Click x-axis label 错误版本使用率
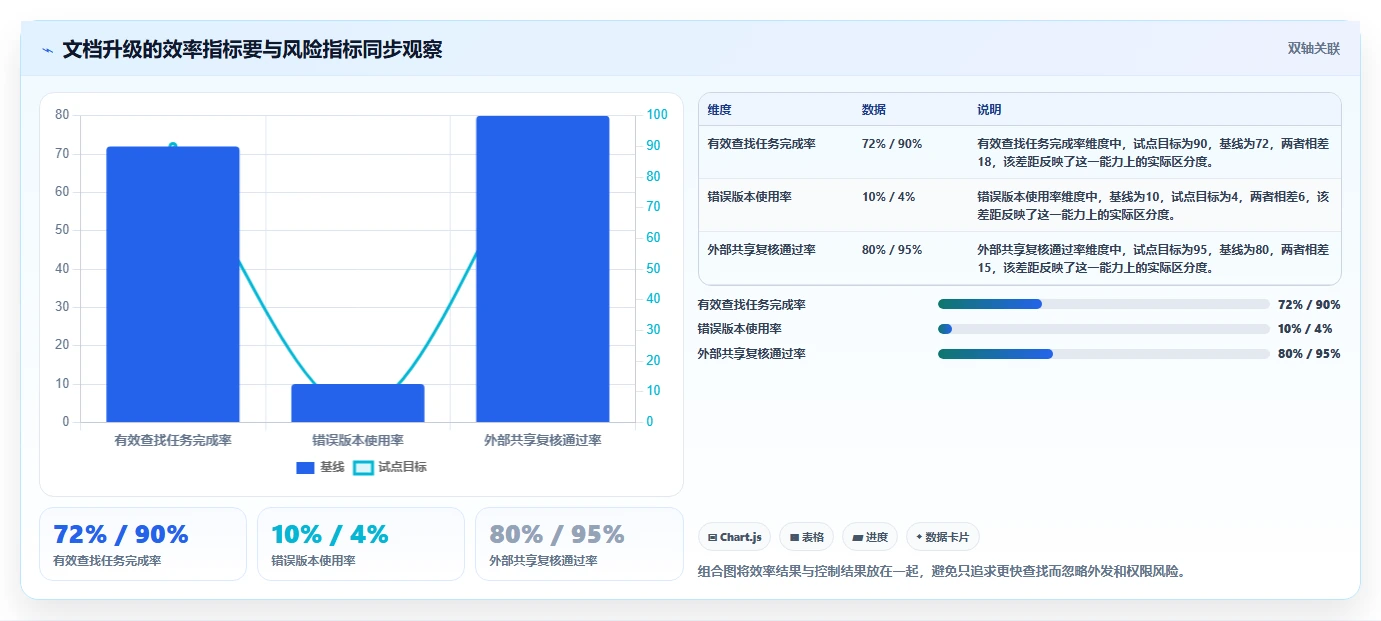The width and height of the screenshot is (1381, 621). (358, 440)
